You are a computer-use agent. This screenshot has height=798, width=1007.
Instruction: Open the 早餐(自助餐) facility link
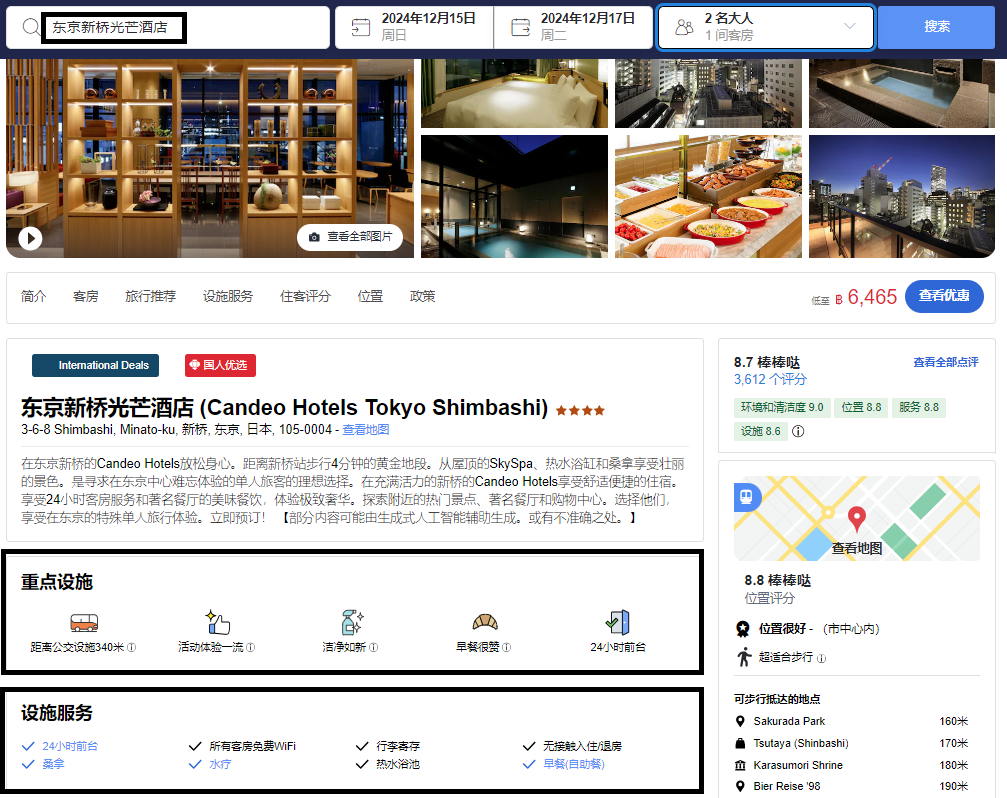click(574, 764)
